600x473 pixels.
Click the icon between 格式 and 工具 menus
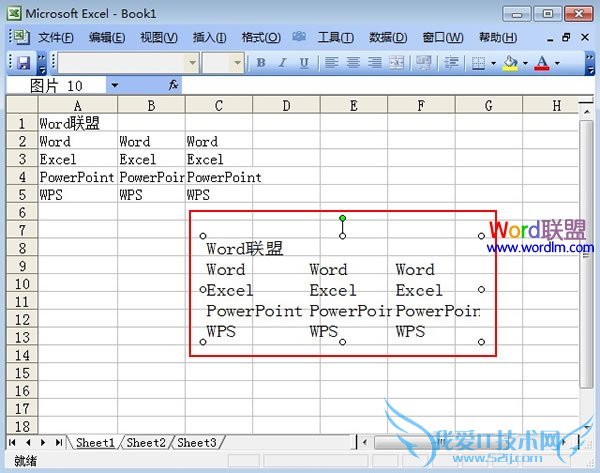click(x=299, y=37)
